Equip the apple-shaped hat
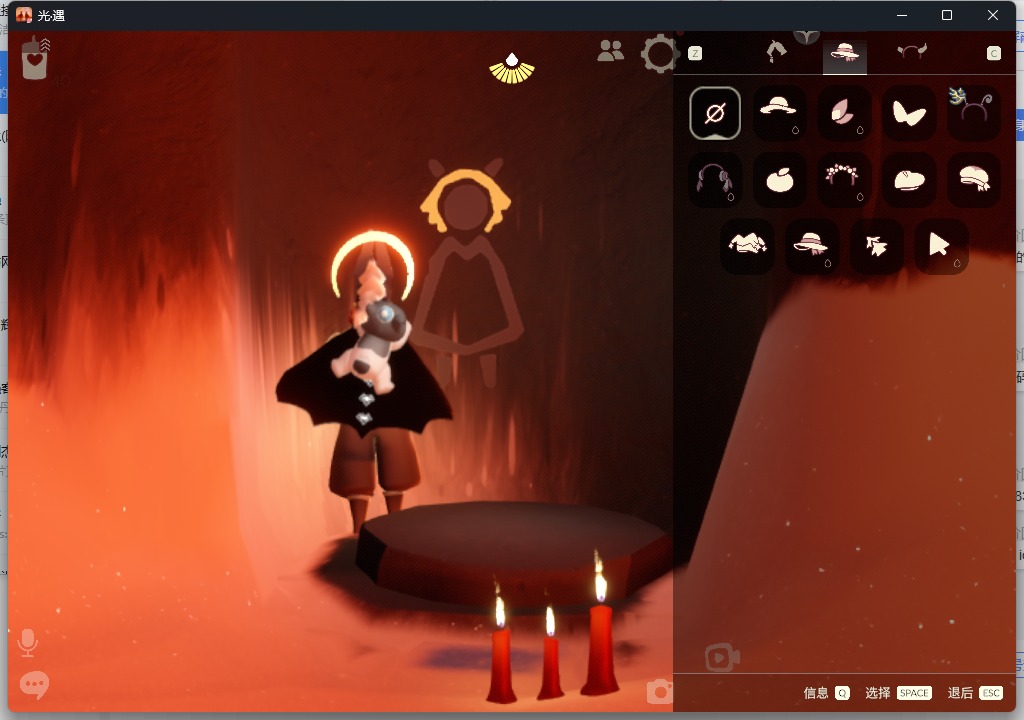This screenshot has width=1024, height=720. pos(779,180)
